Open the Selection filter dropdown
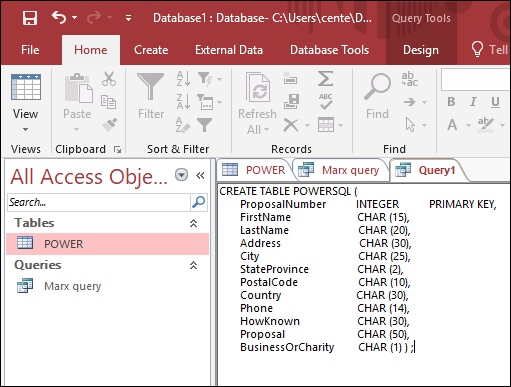The image size is (511, 387). pyautogui.click(x=209, y=79)
